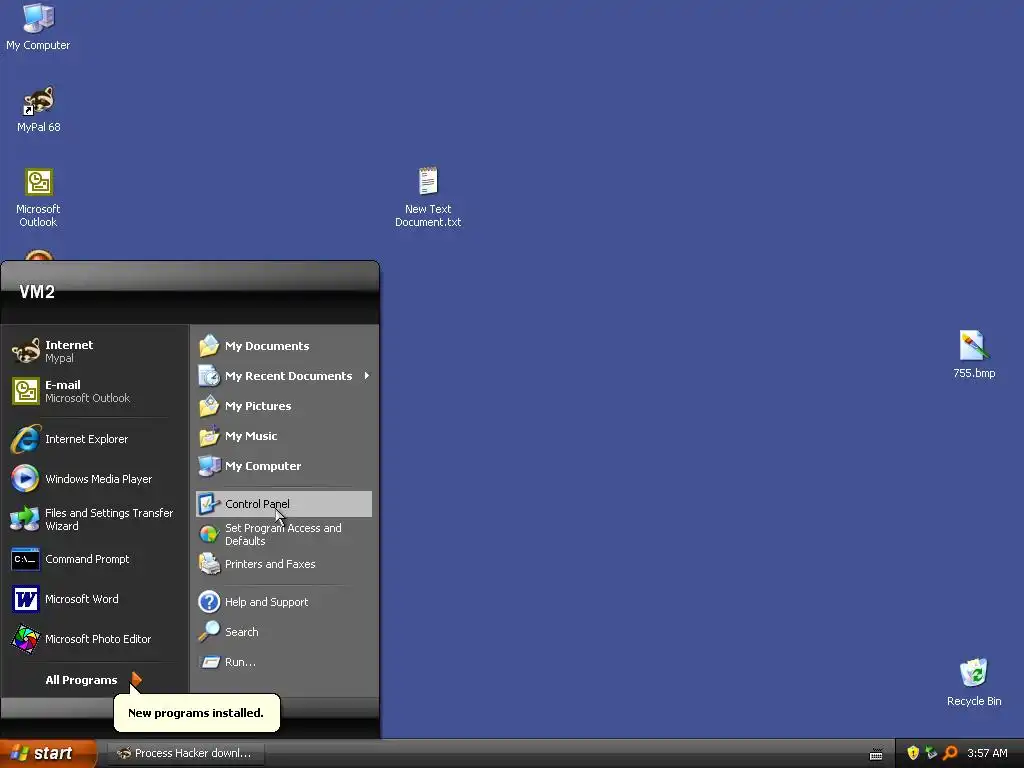Launch Microsoft Word from Start menu
Screen dimensions: 1024x768
coord(94,599)
